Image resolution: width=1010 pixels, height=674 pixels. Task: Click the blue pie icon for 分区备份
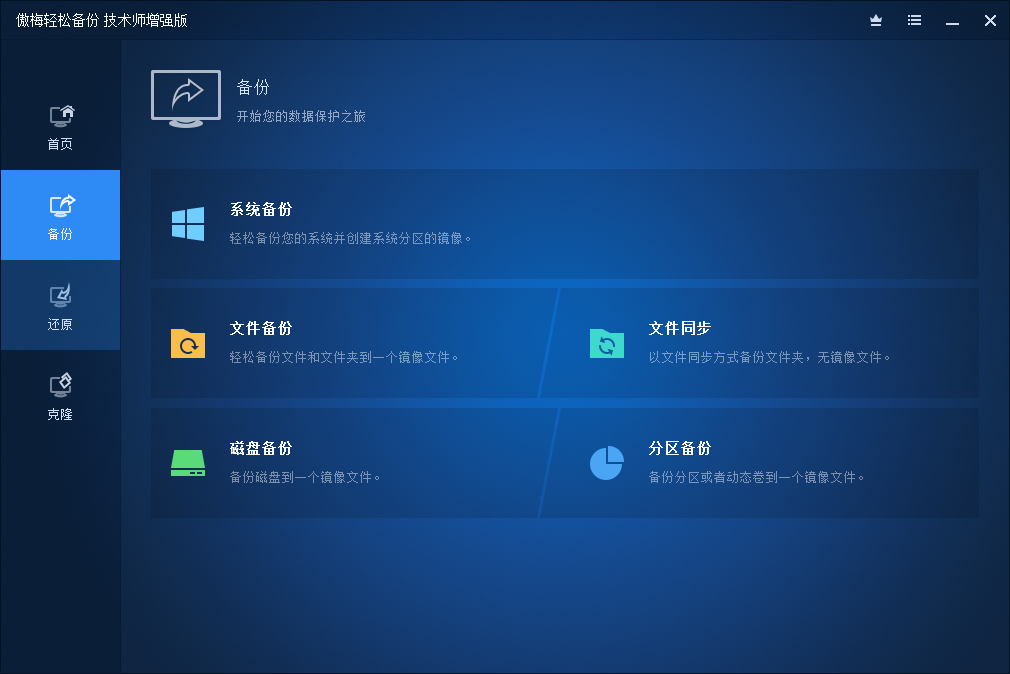point(607,463)
